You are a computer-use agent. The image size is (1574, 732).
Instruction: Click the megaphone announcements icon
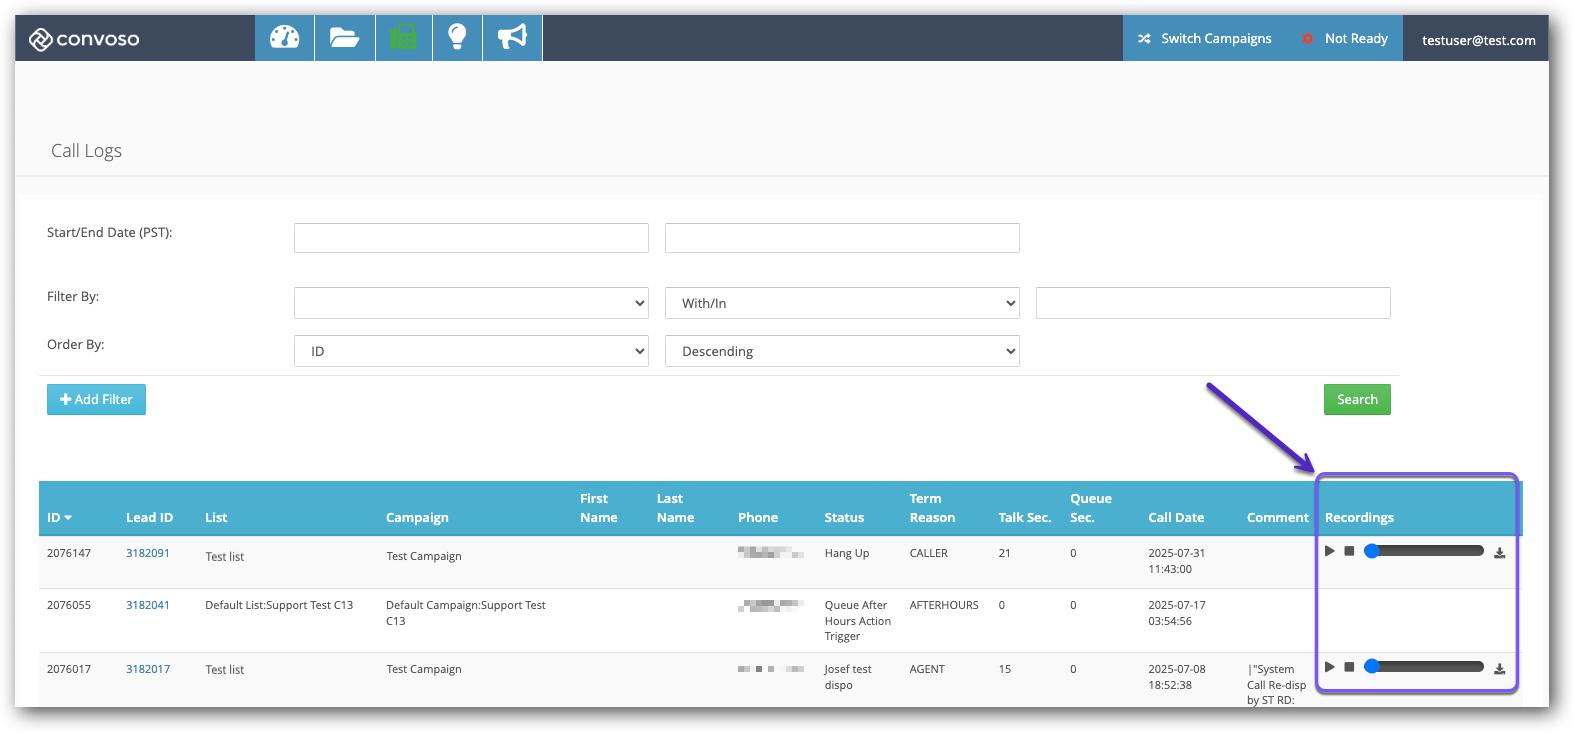(512, 38)
